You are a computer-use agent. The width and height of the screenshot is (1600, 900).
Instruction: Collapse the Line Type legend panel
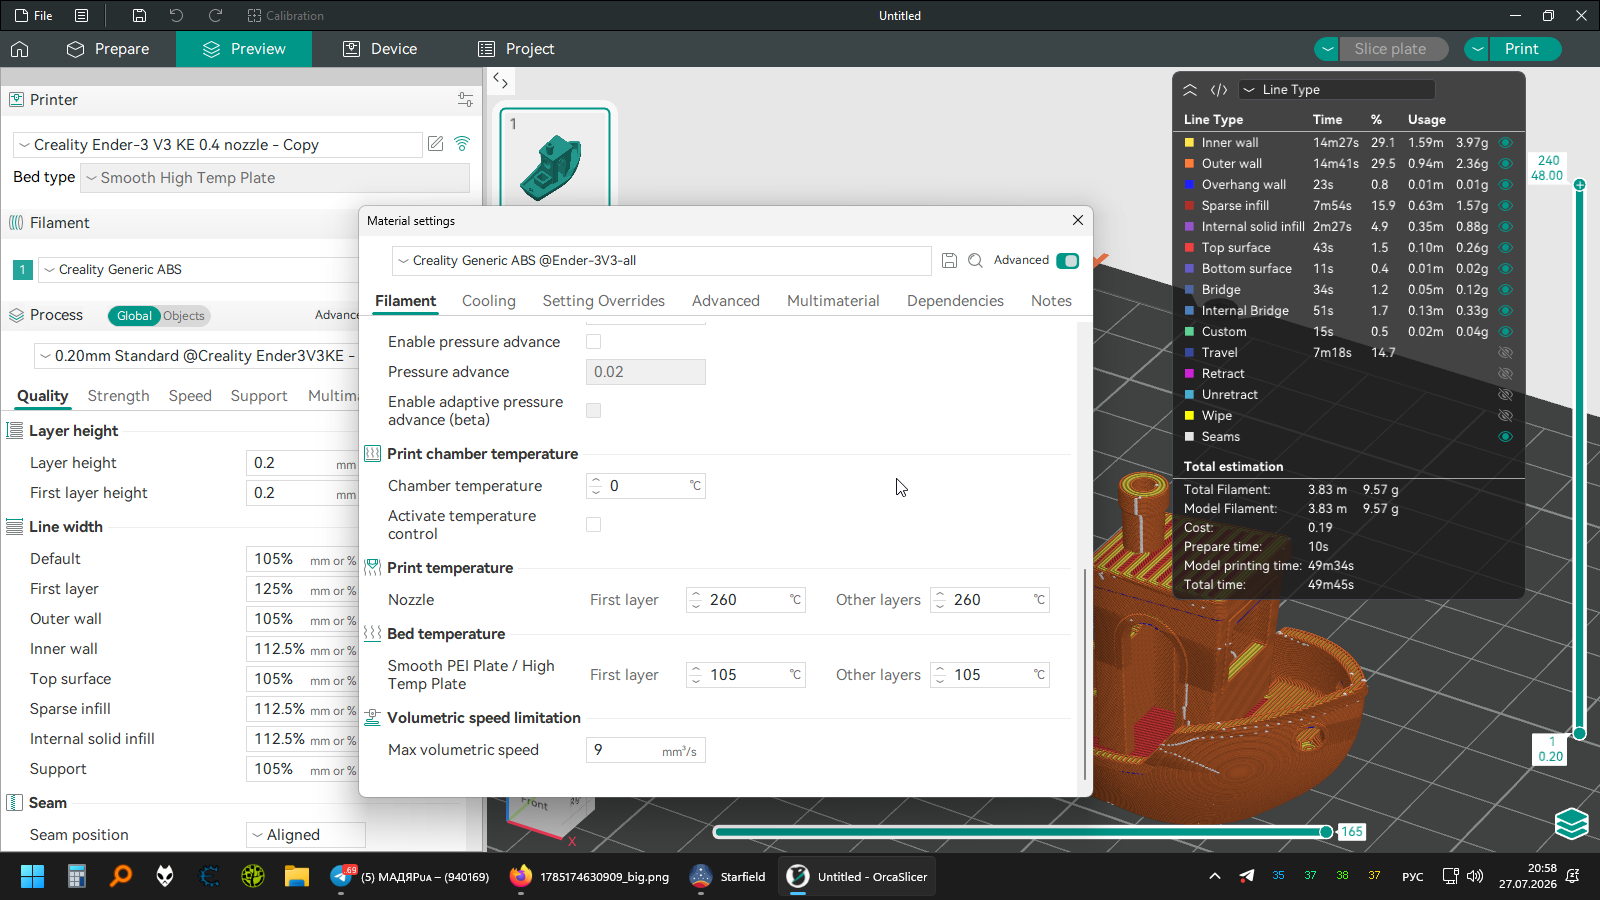pos(1190,90)
